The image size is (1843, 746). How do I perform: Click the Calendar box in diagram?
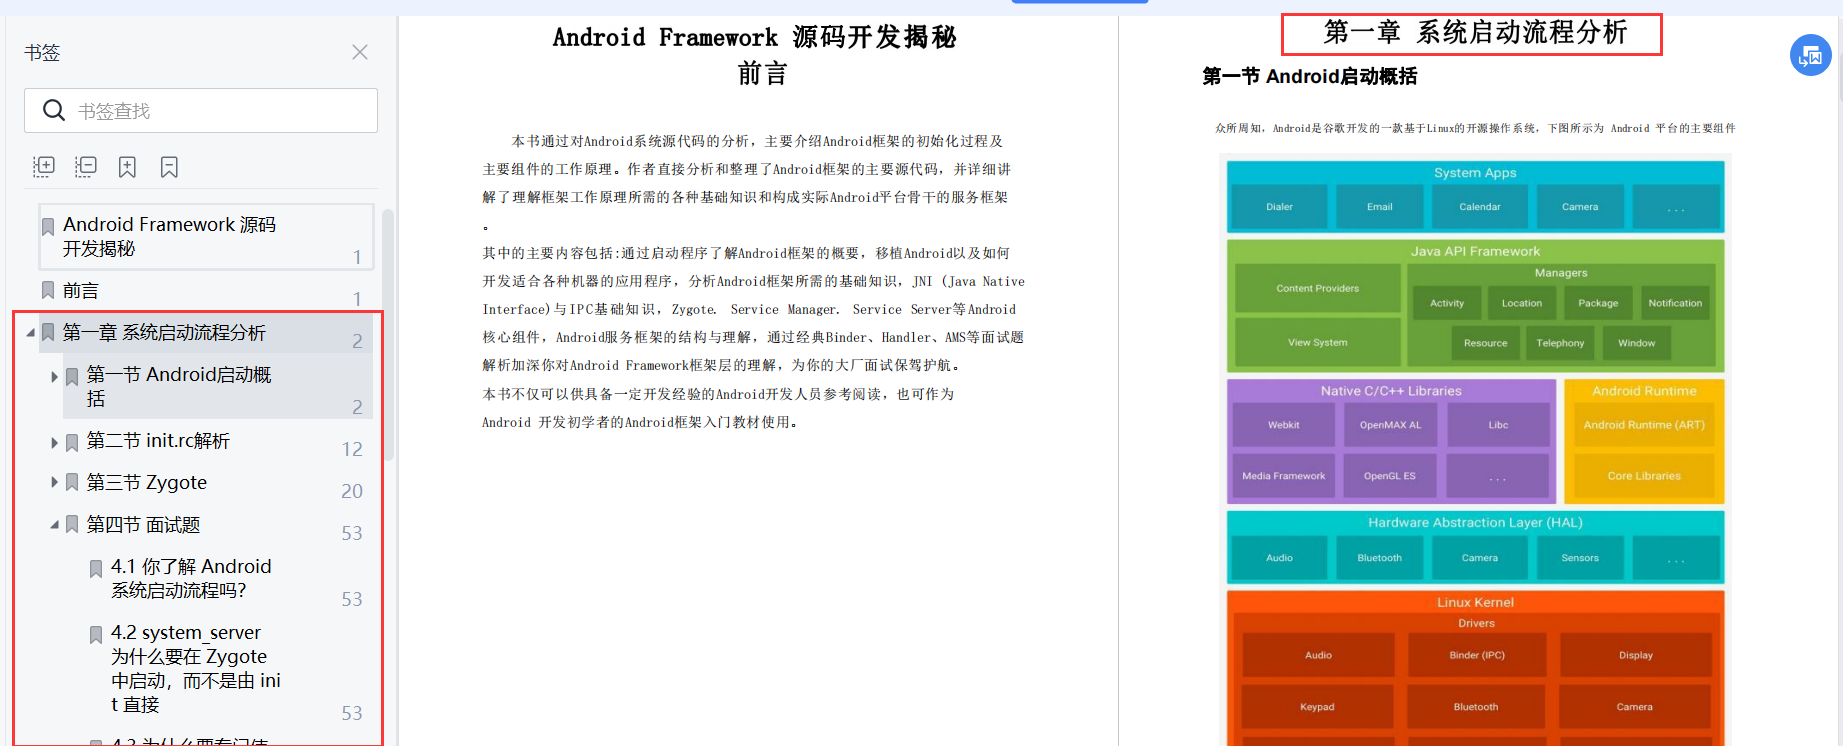pos(1480,207)
